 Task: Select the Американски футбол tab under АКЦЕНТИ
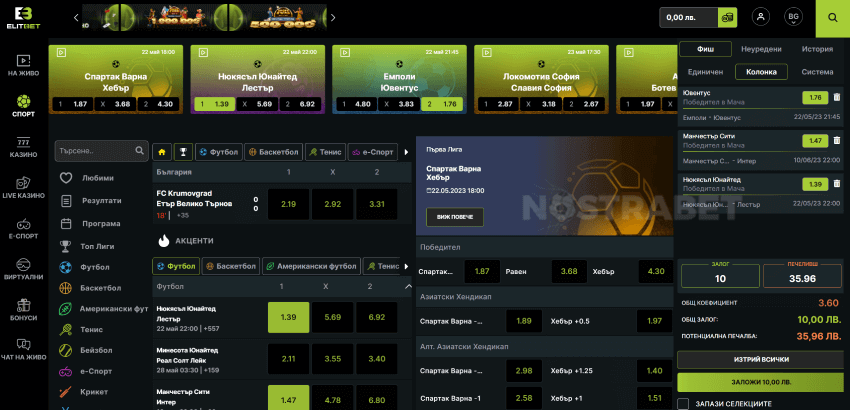tap(311, 266)
